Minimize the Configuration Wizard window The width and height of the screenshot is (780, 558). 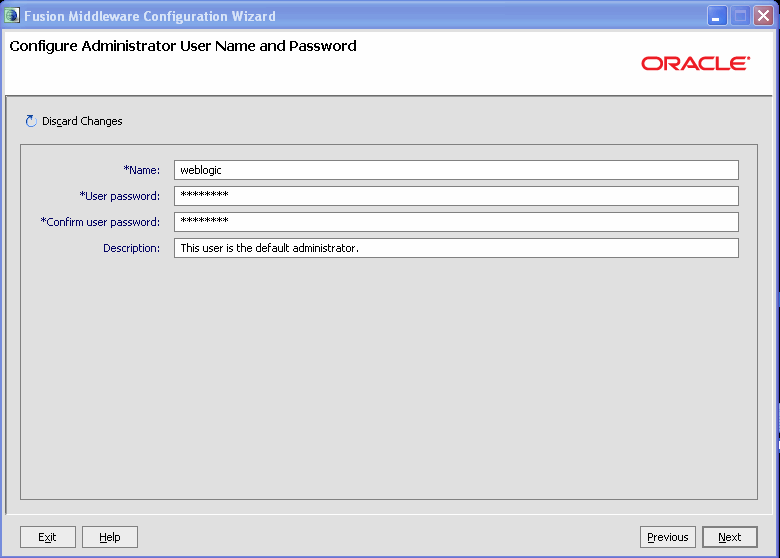(717, 16)
